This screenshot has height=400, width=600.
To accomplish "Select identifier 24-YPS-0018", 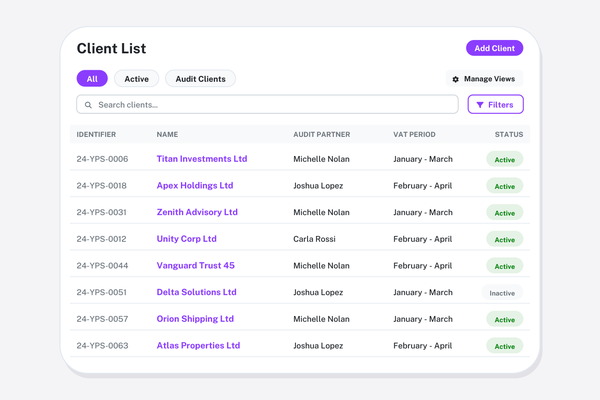I will tap(101, 186).
